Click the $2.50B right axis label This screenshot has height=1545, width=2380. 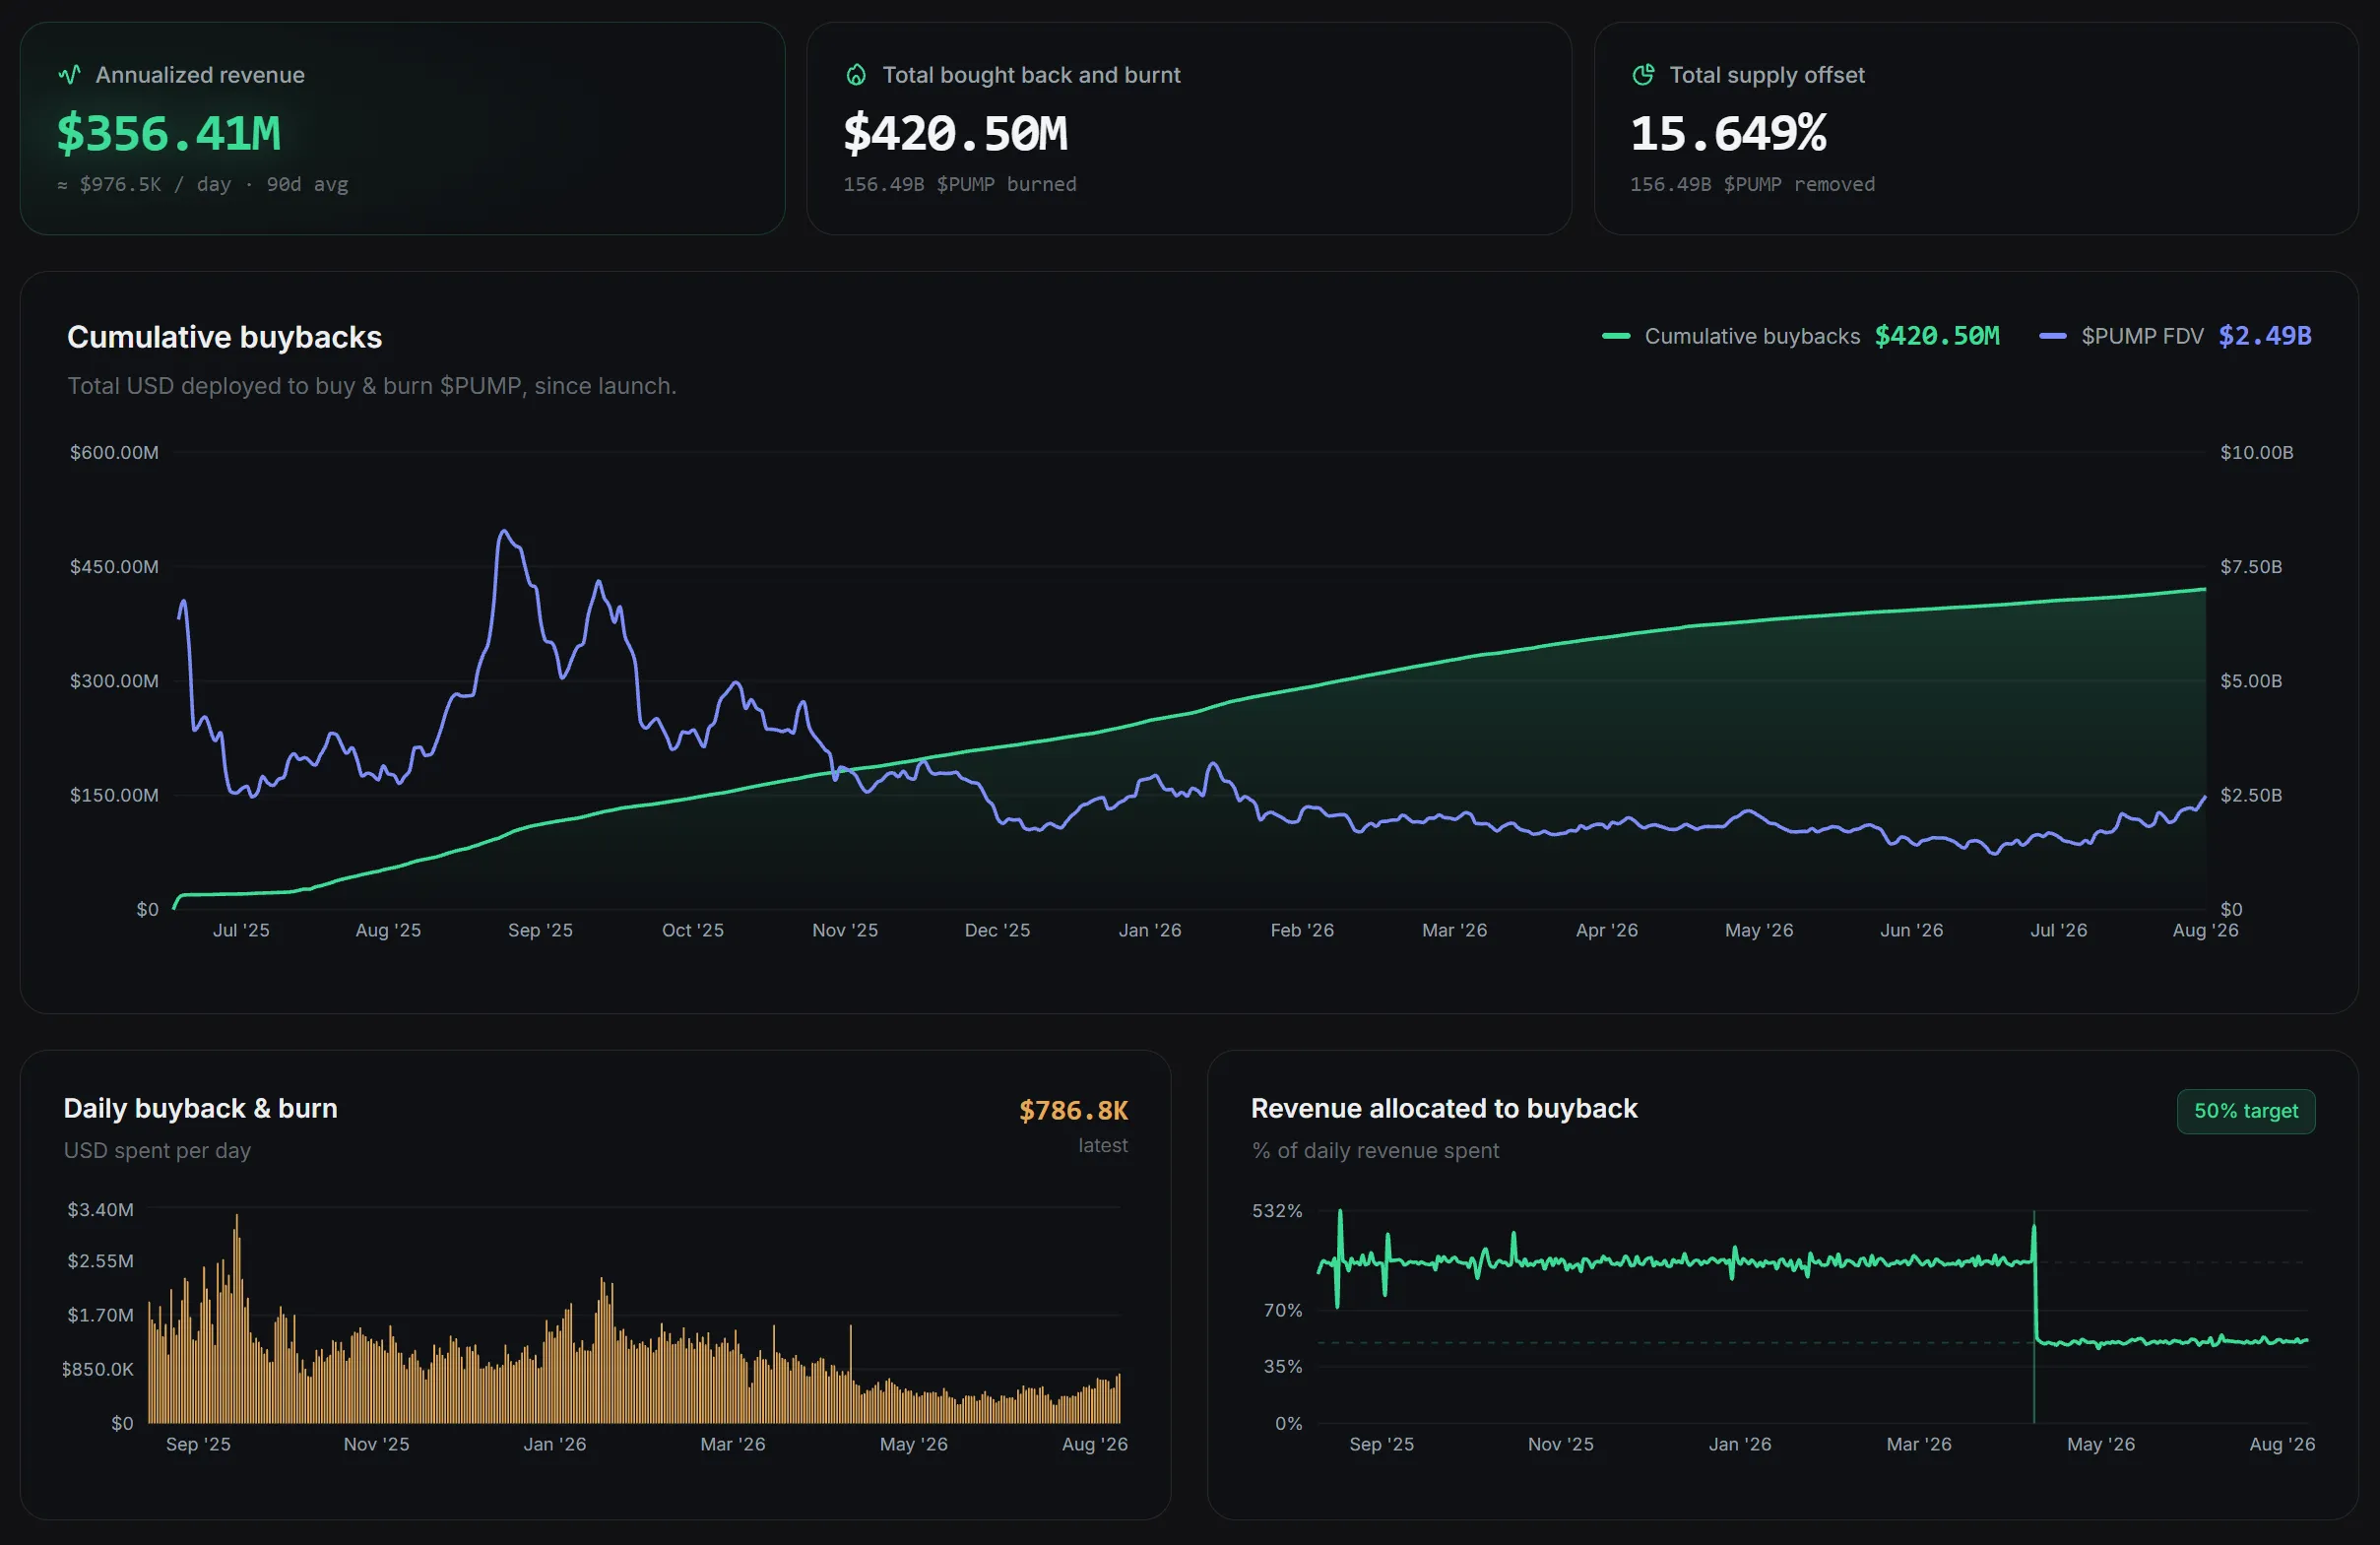point(2251,795)
